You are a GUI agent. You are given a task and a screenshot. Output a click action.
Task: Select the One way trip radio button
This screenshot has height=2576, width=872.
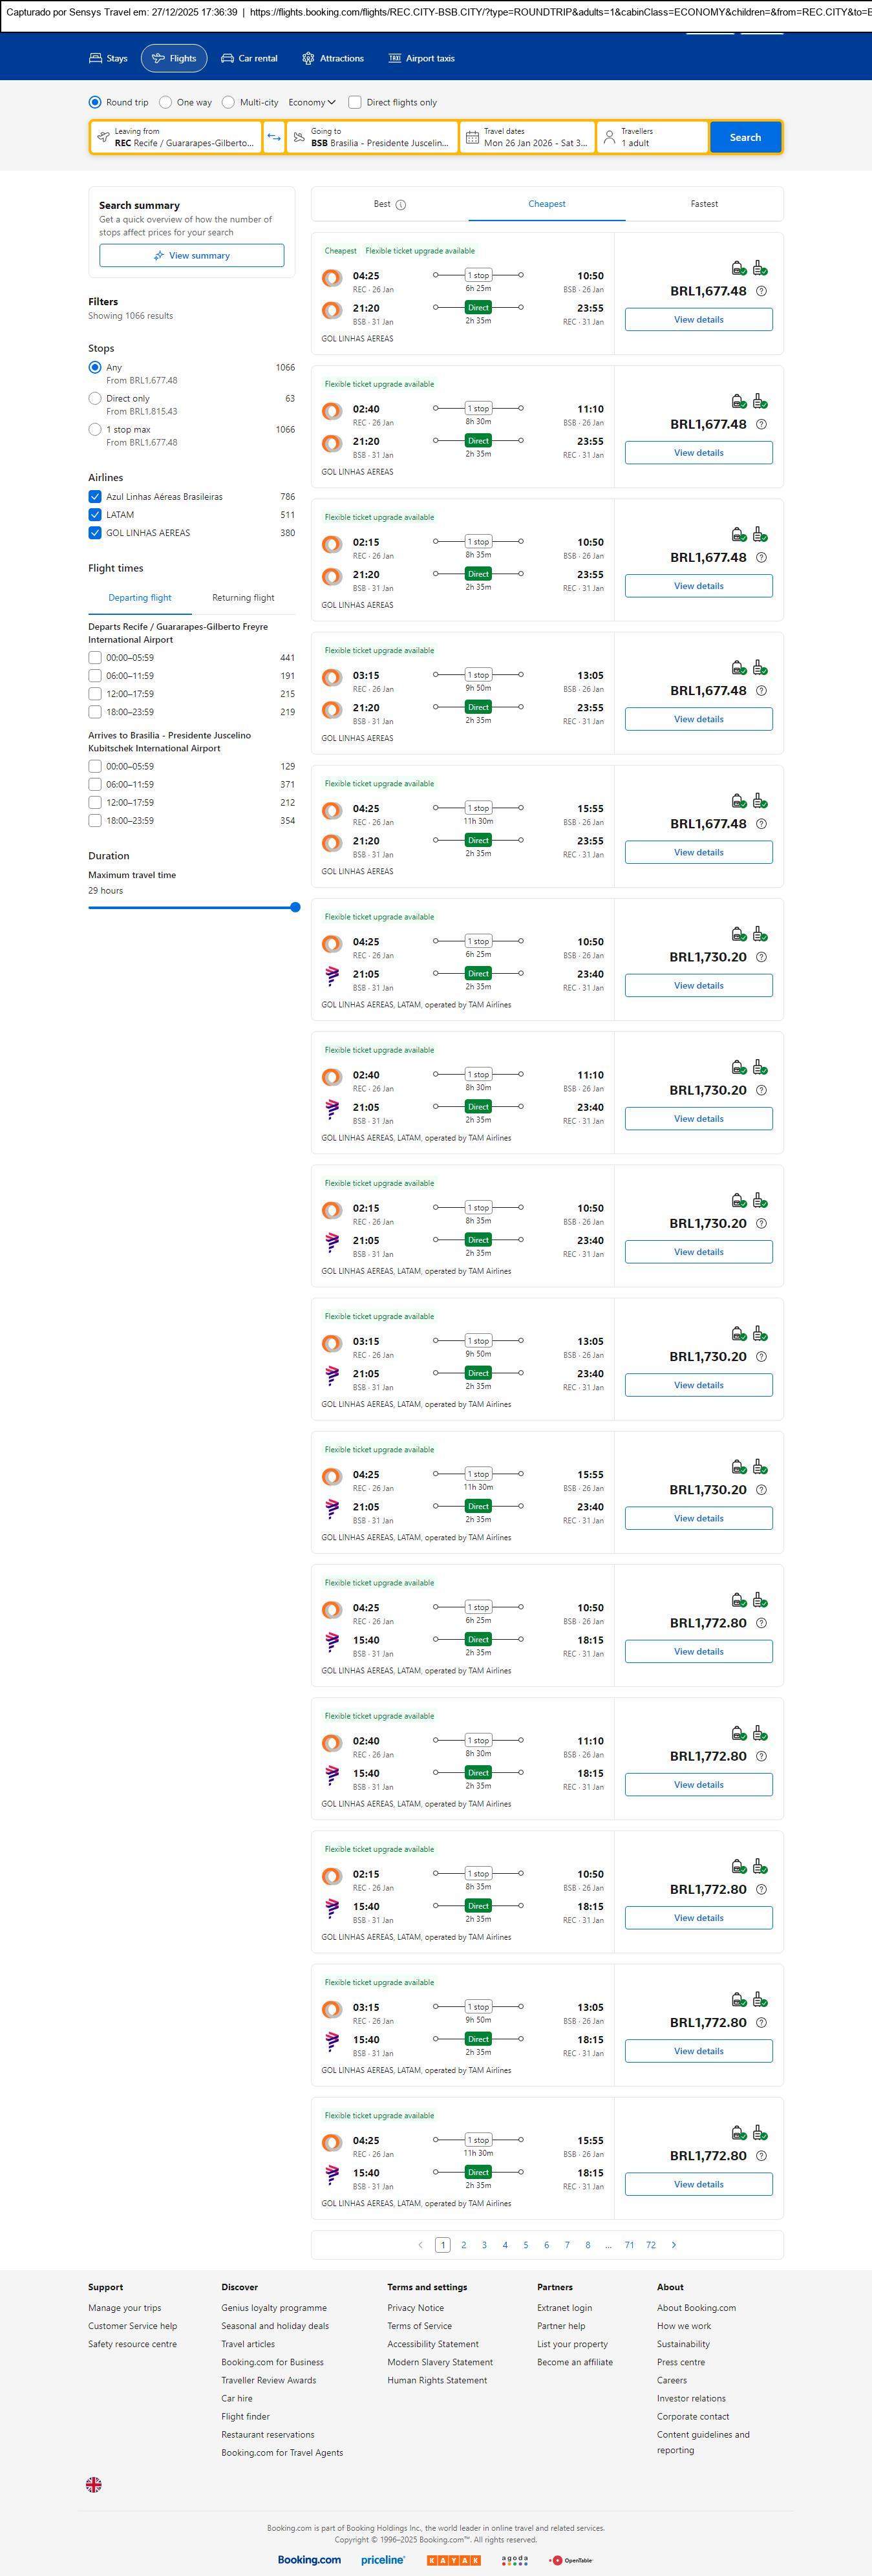166,102
